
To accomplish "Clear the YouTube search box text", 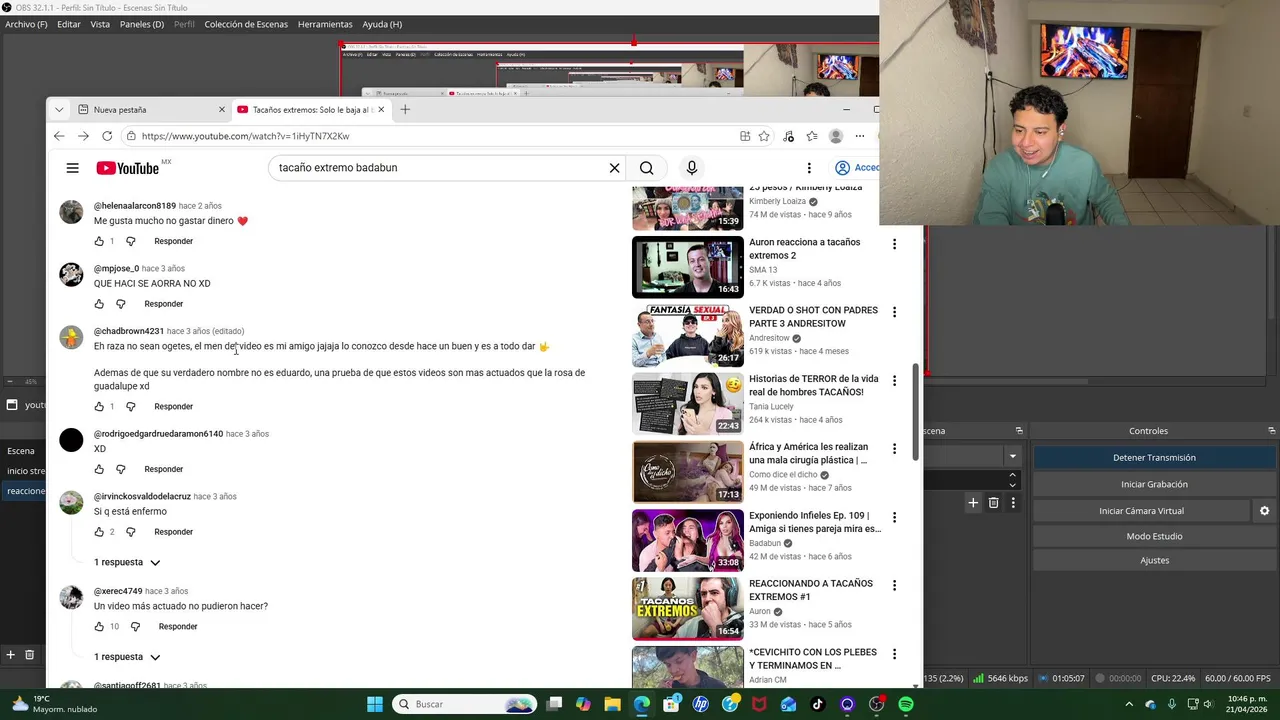I will (x=614, y=168).
